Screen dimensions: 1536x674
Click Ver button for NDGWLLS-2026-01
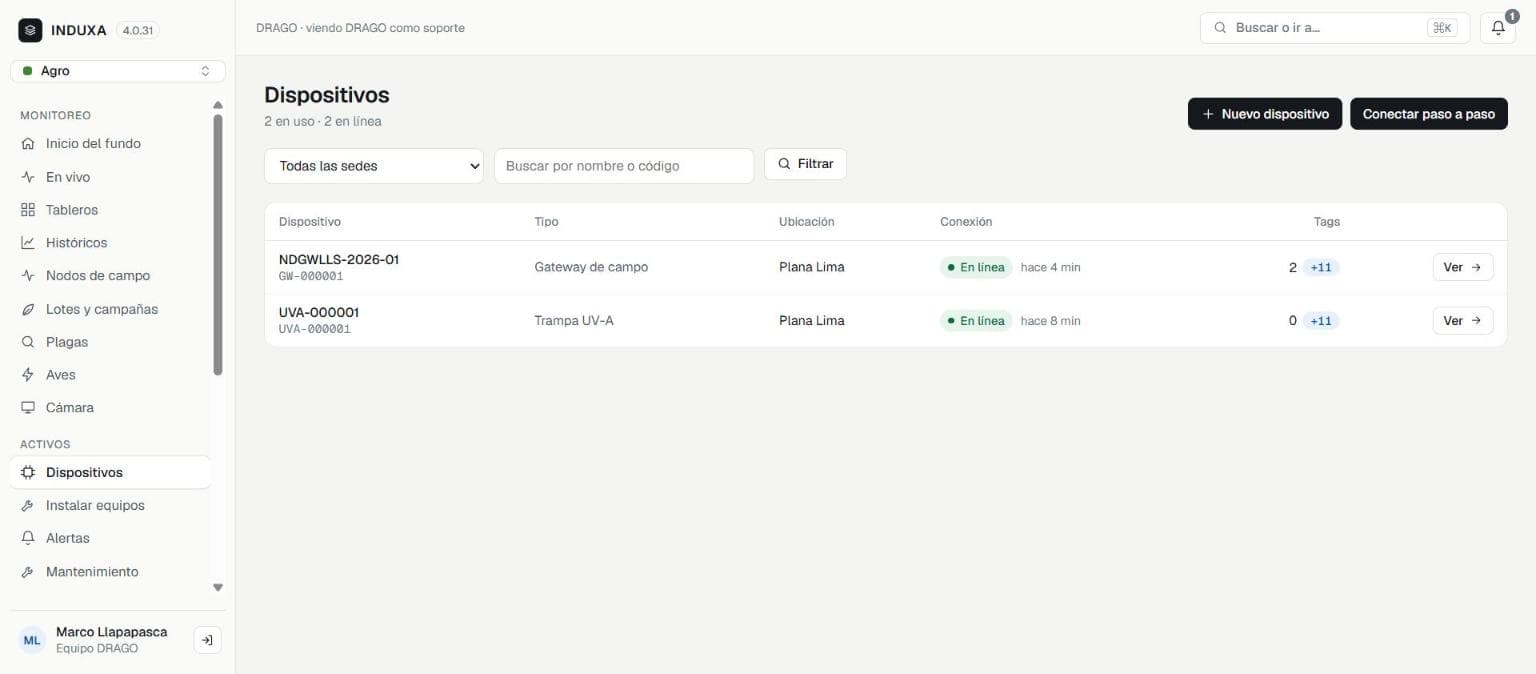coord(1463,267)
